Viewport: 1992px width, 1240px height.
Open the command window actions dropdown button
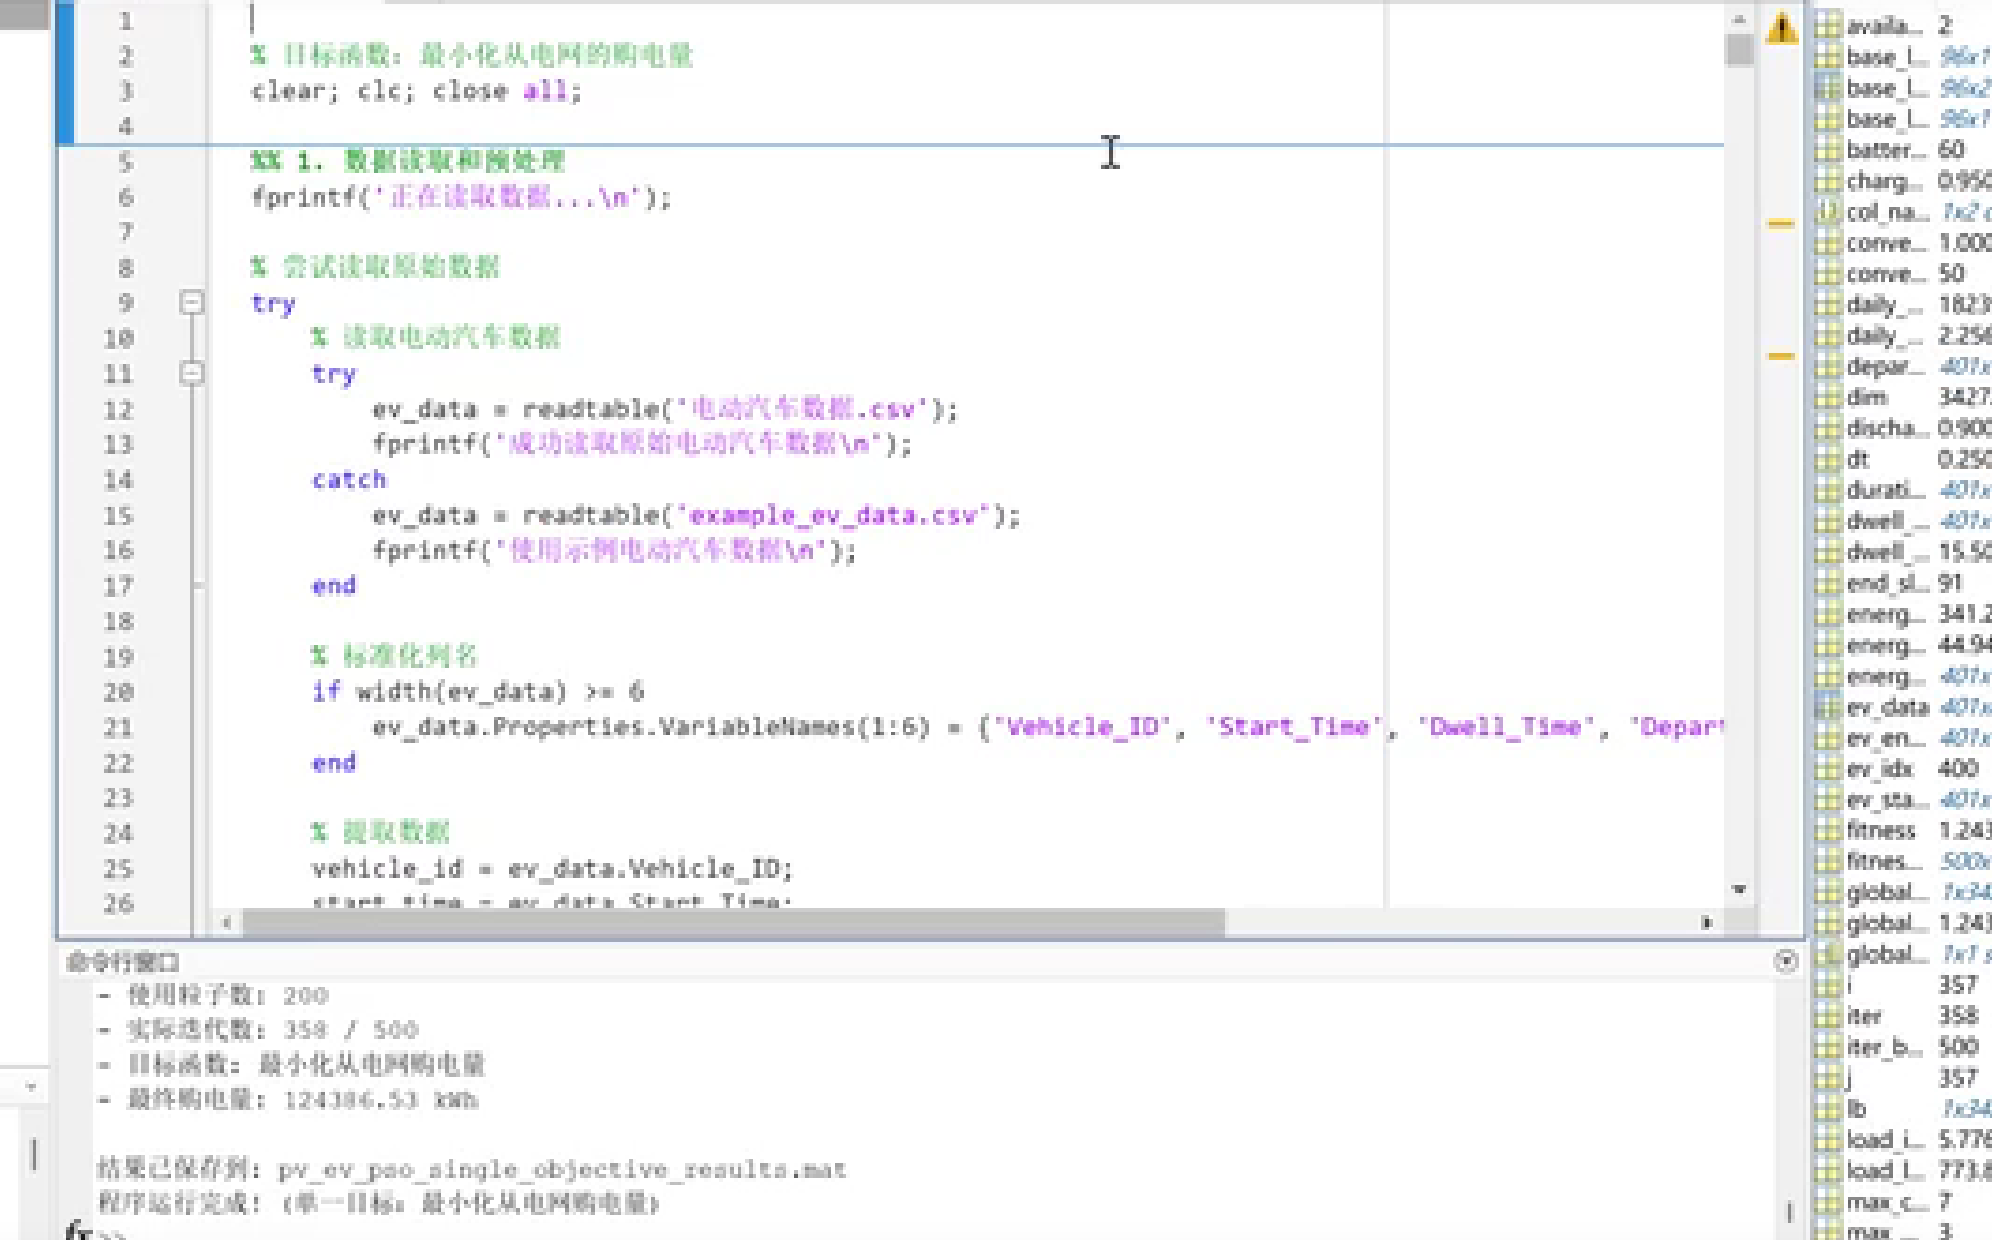(x=1786, y=961)
